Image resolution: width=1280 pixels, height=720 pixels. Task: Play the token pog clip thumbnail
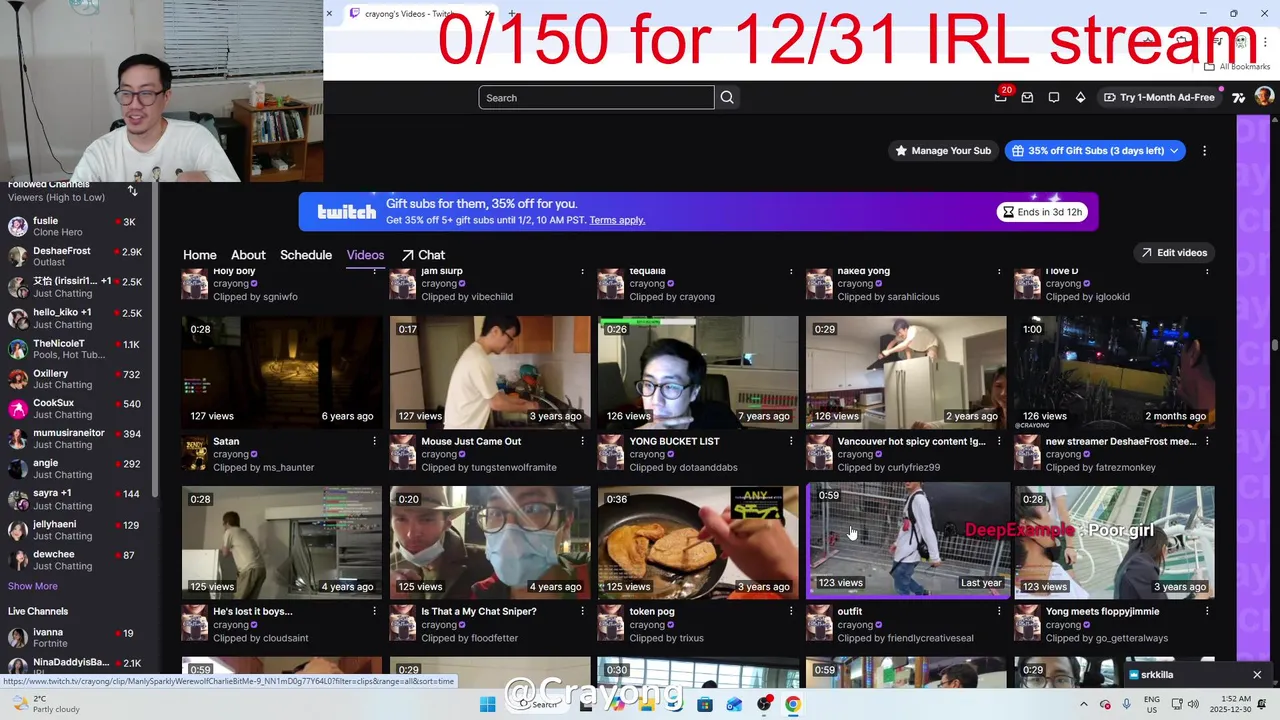(x=698, y=542)
